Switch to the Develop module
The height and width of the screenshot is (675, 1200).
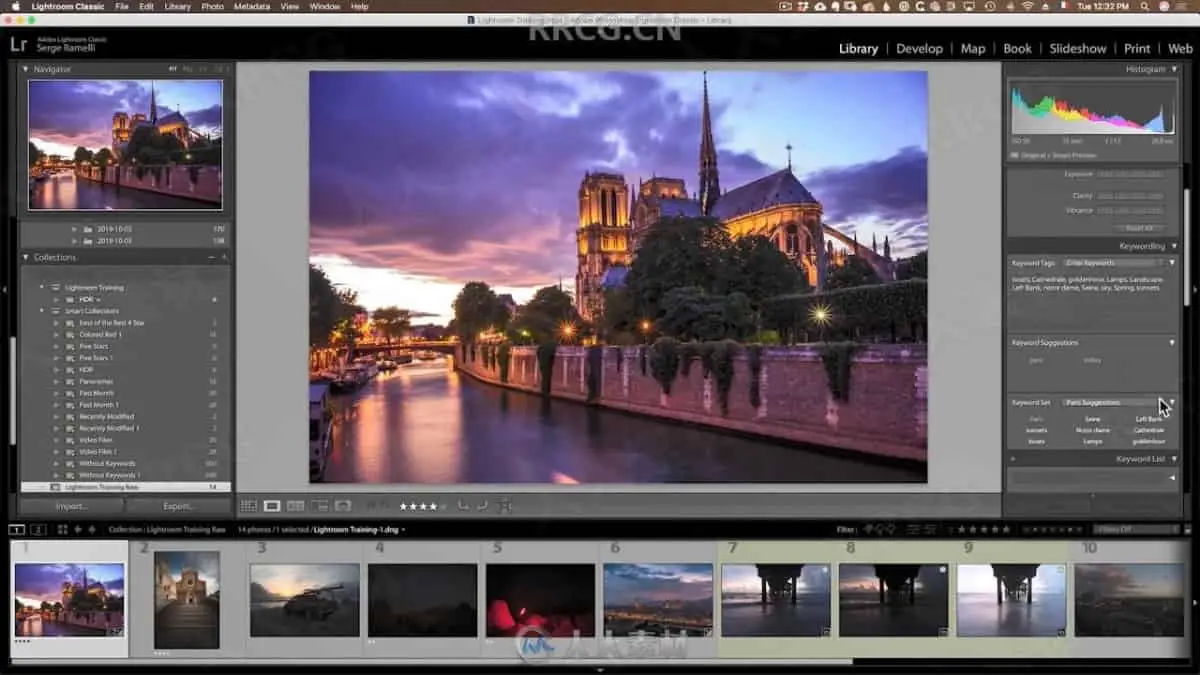(919, 48)
